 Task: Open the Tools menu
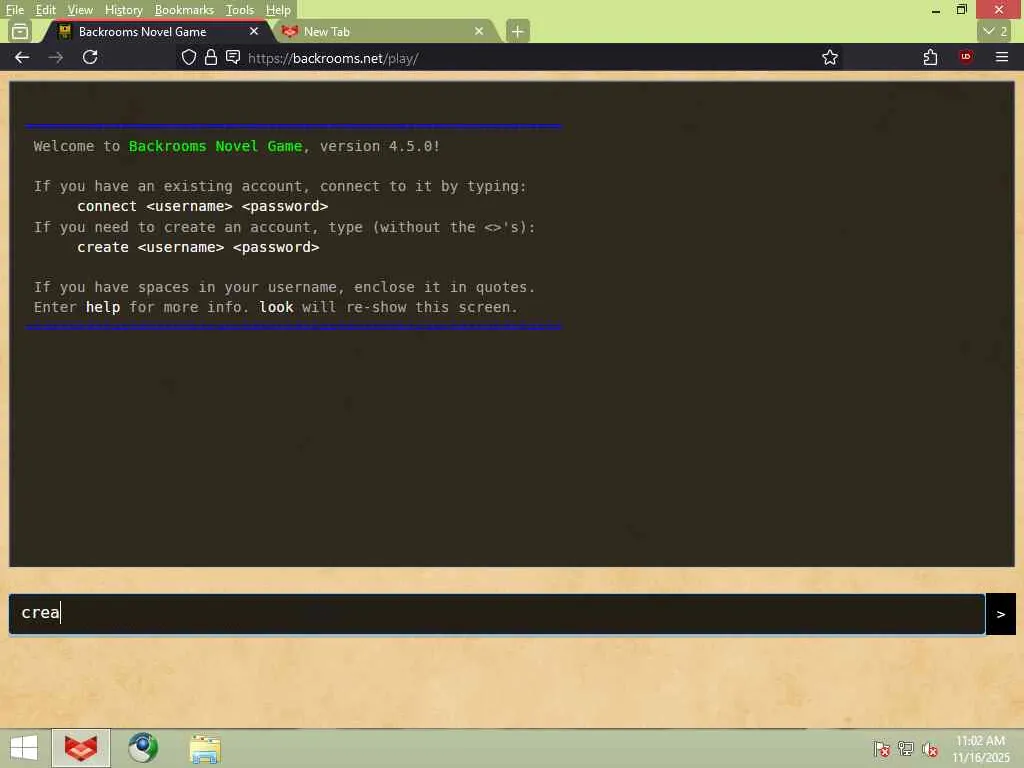coord(240,10)
